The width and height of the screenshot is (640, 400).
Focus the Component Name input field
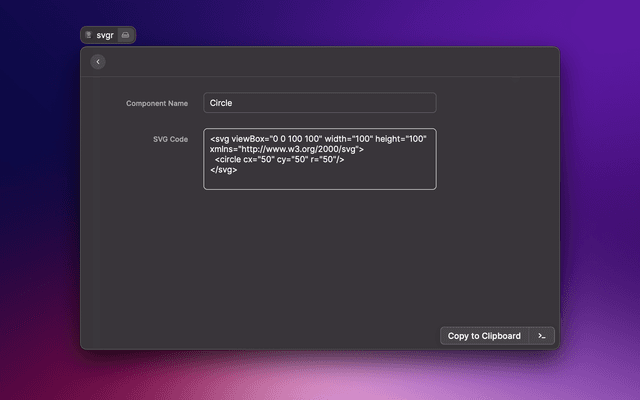point(320,103)
